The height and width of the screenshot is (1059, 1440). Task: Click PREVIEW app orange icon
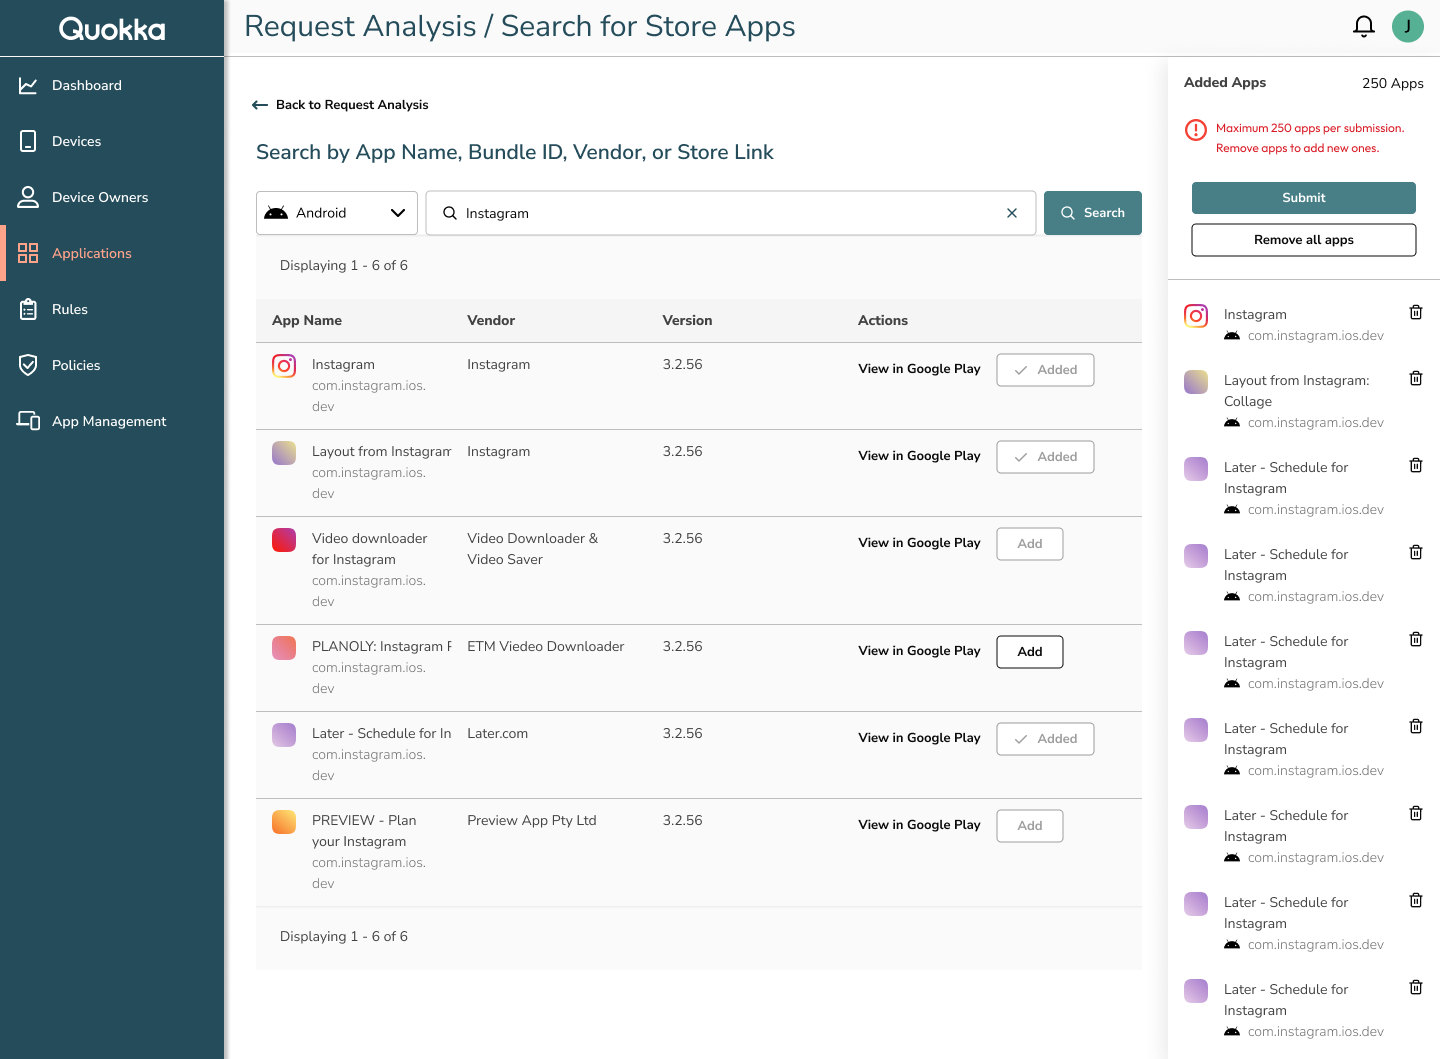tap(284, 822)
